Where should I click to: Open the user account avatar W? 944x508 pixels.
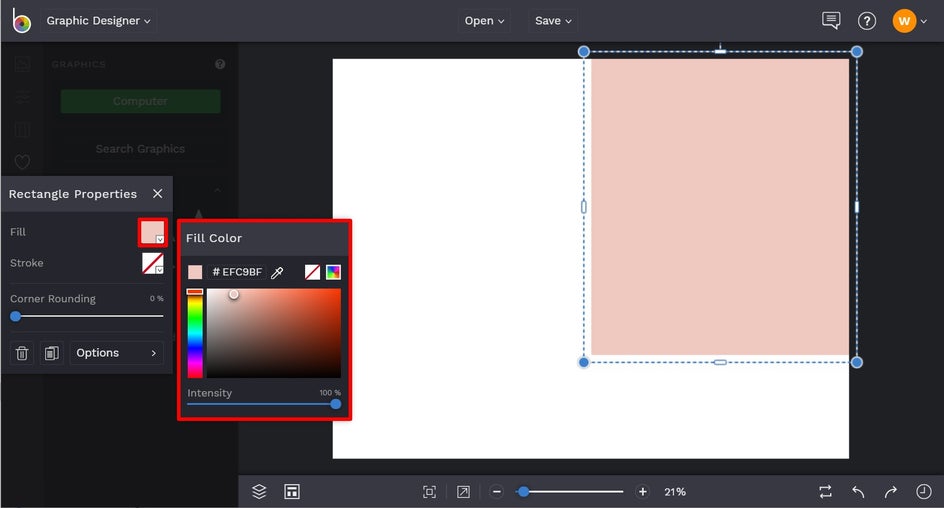tap(904, 21)
